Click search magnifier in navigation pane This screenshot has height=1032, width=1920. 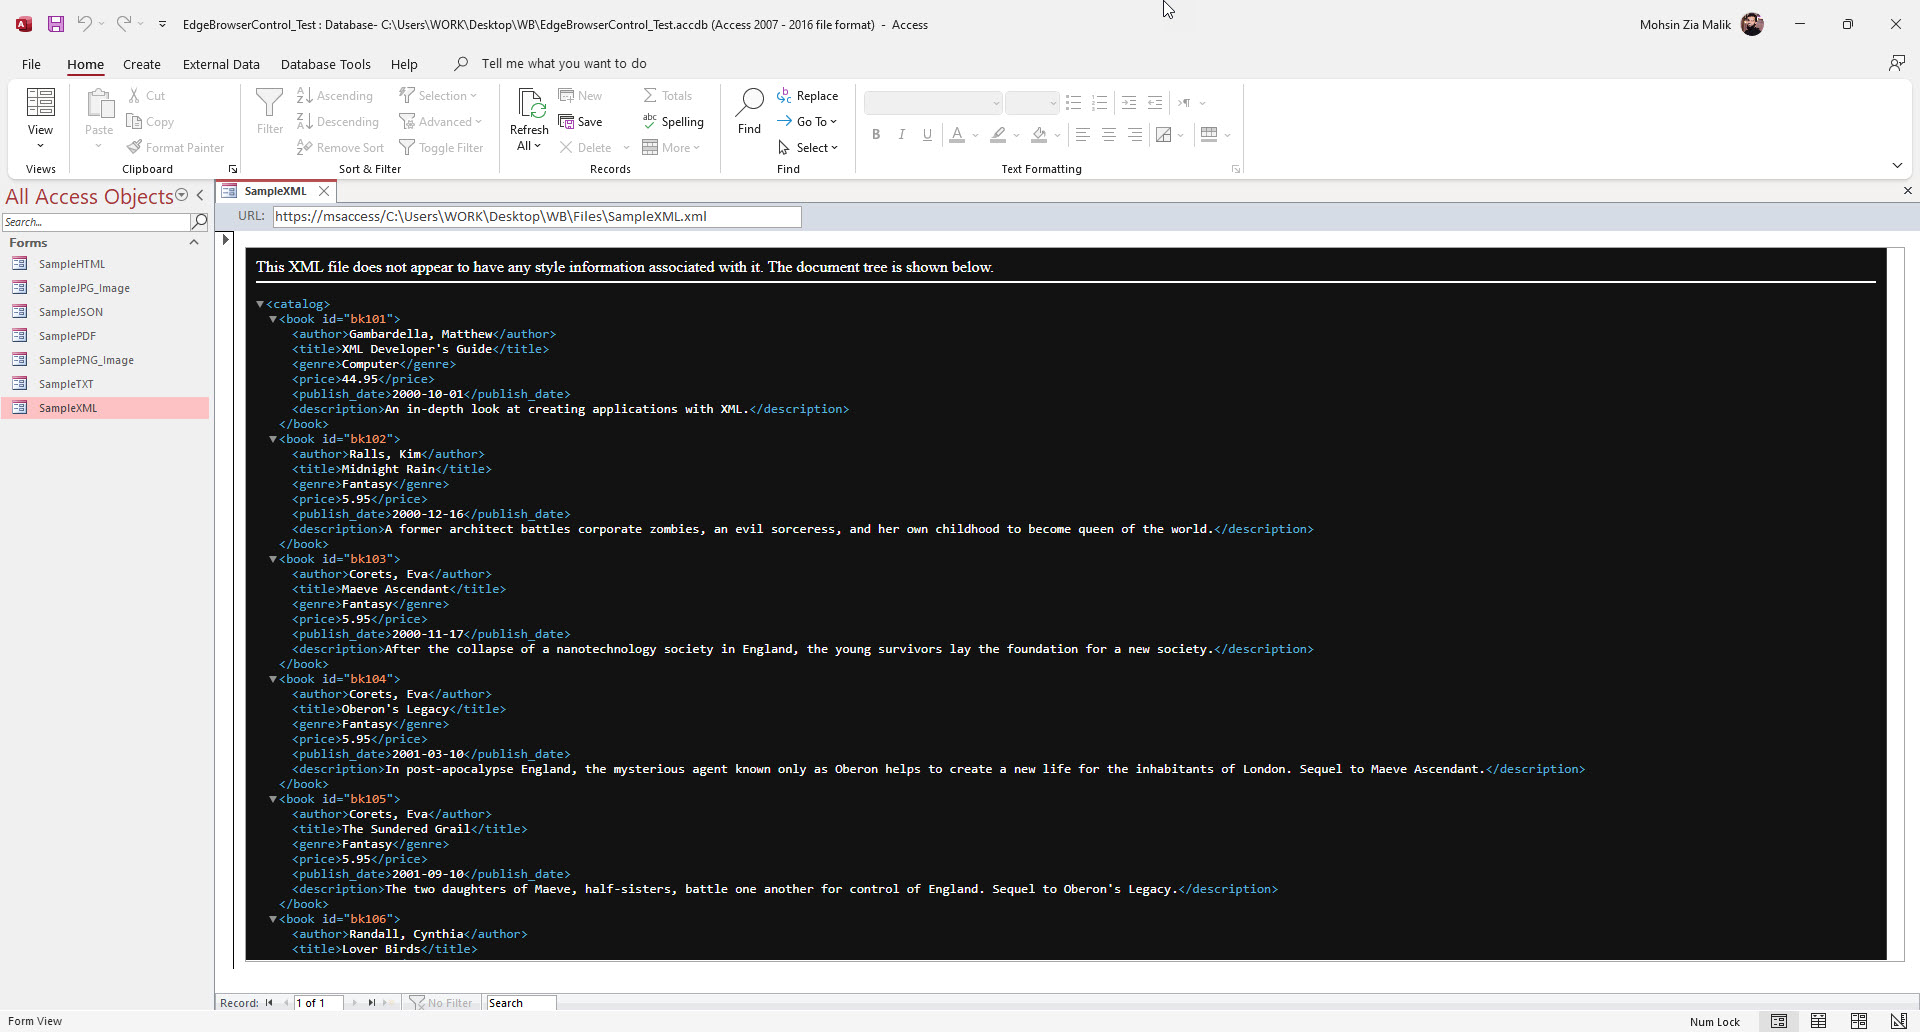(x=199, y=222)
